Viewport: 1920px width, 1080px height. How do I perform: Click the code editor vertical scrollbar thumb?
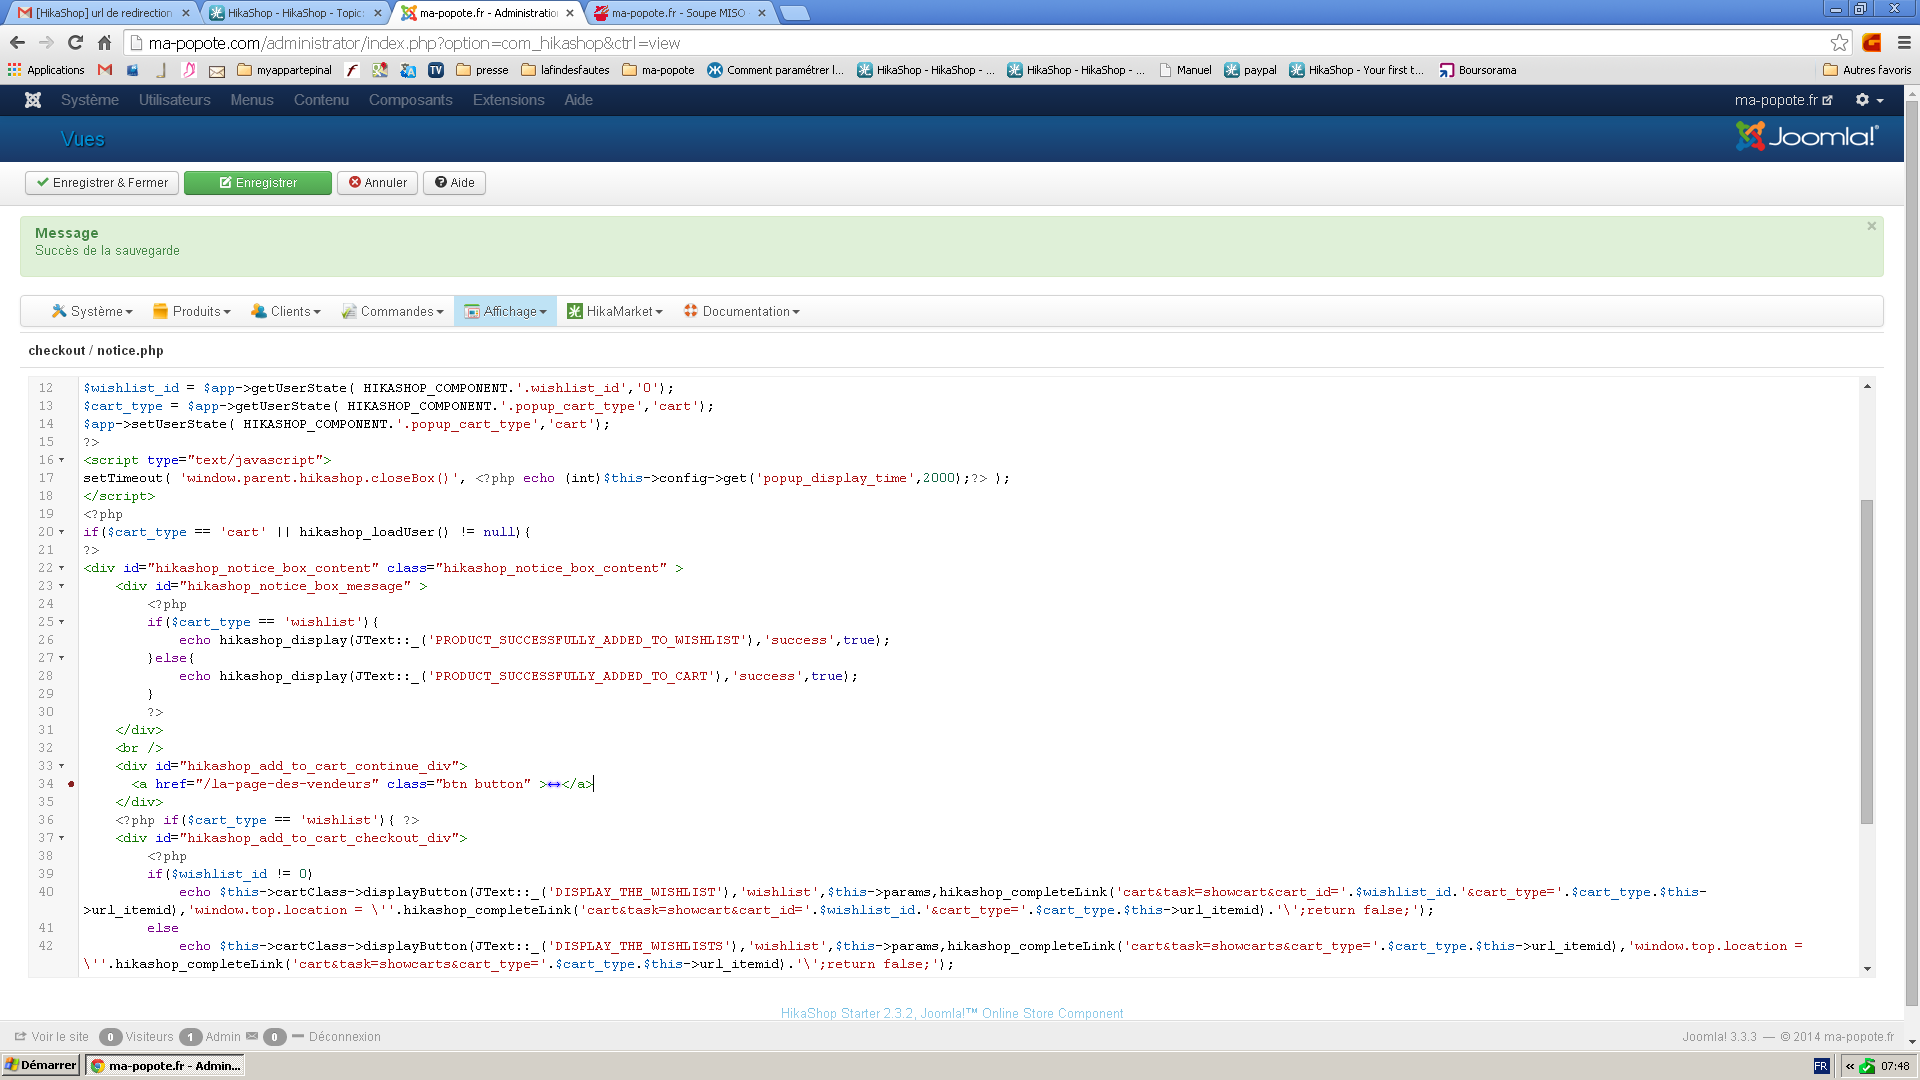[x=1866, y=660]
